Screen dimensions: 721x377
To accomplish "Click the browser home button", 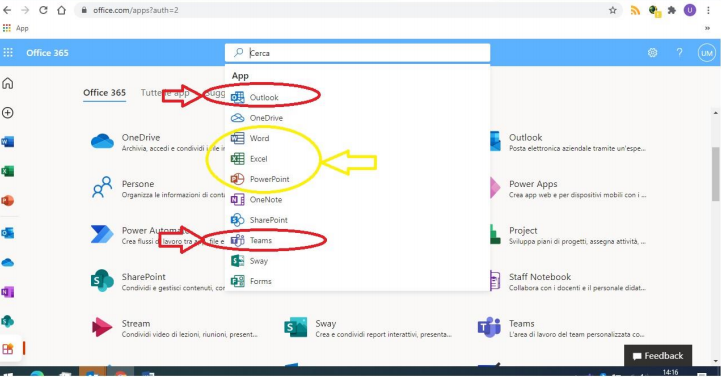I will tap(62, 10).
